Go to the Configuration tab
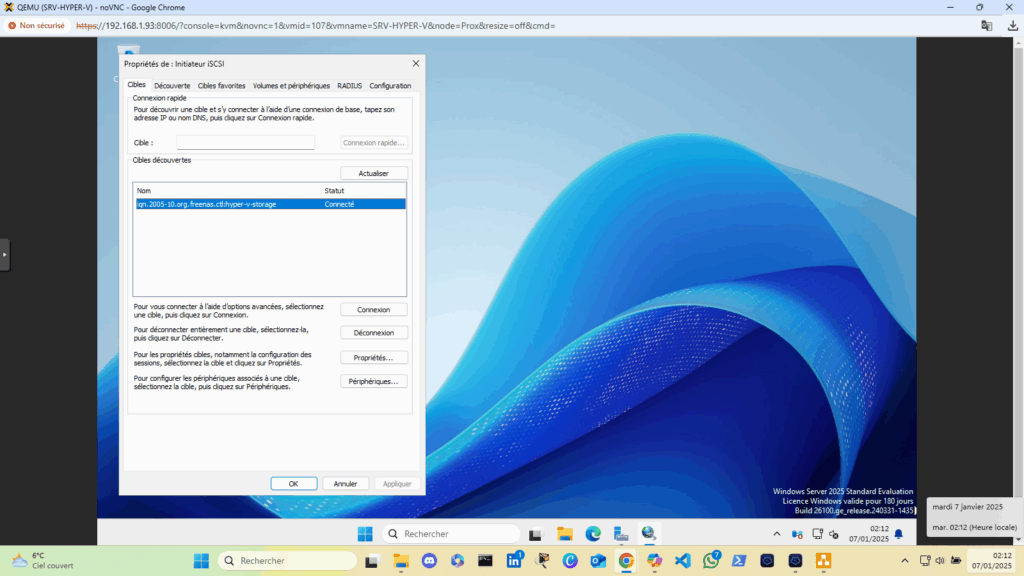Image resolution: width=1024 pixels, height=576 pixels. [390, 86]
